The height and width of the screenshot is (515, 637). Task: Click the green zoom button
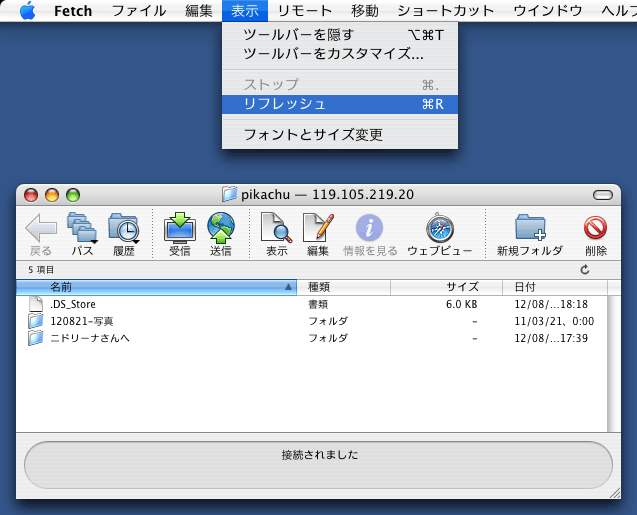pos(73,195)
